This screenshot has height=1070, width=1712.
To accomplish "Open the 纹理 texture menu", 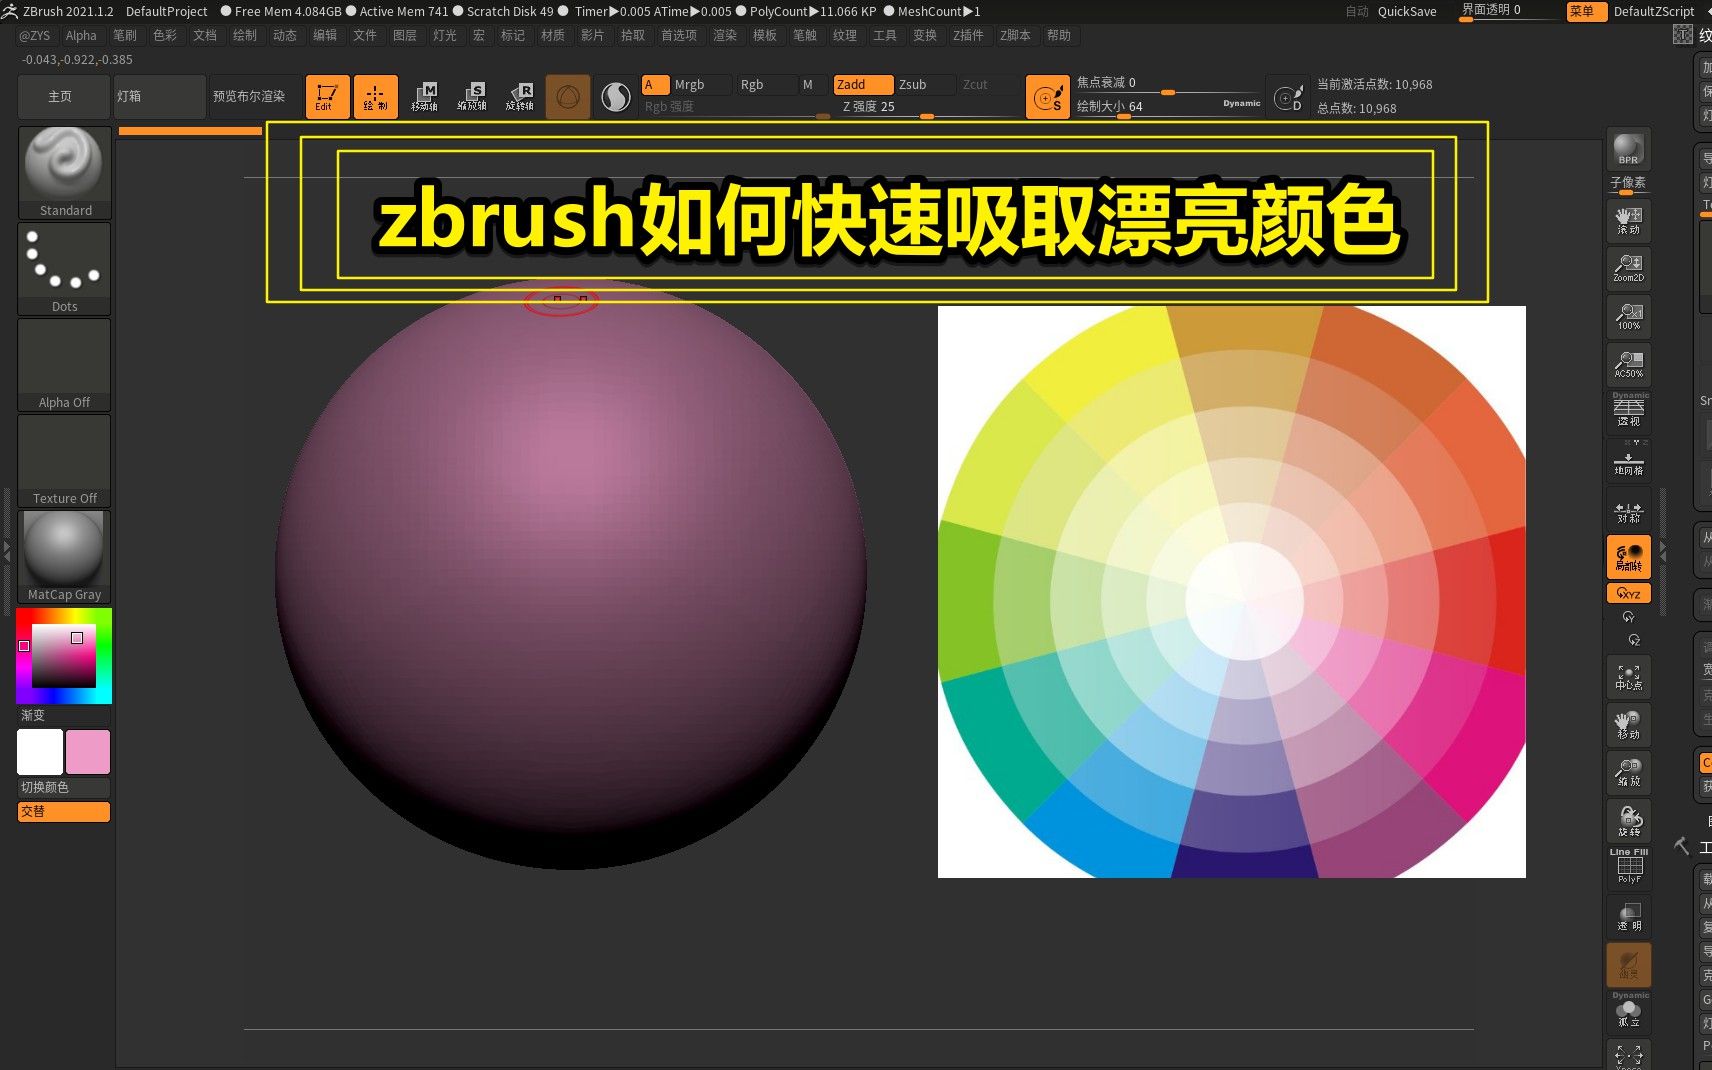I will coord(845,35).
